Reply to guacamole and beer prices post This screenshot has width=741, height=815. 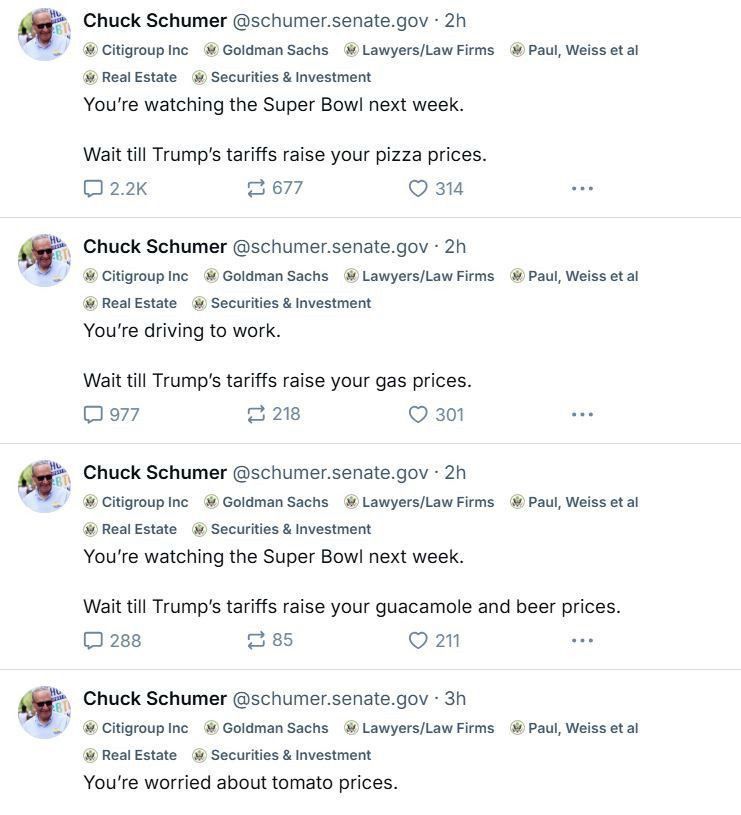click(x=93, y=640)
